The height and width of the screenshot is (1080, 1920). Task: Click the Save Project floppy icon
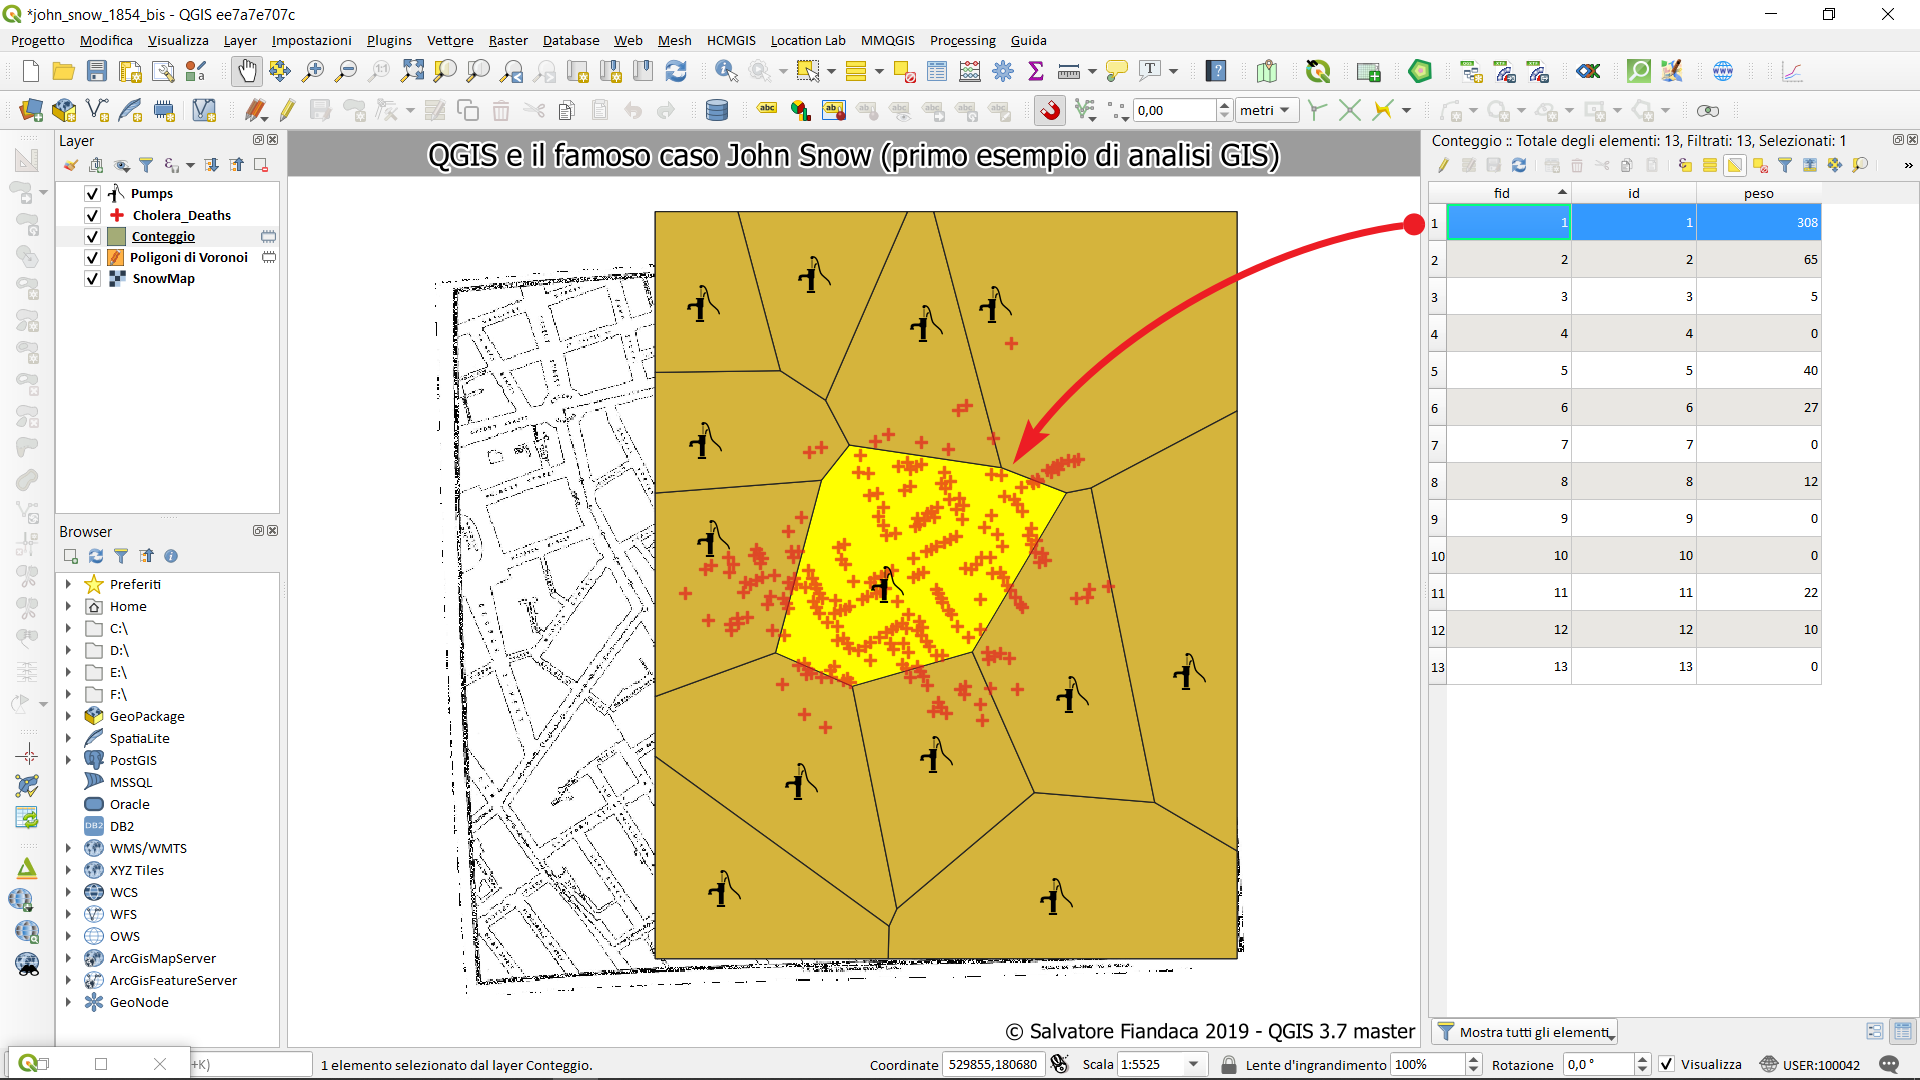tap(97, 71)
